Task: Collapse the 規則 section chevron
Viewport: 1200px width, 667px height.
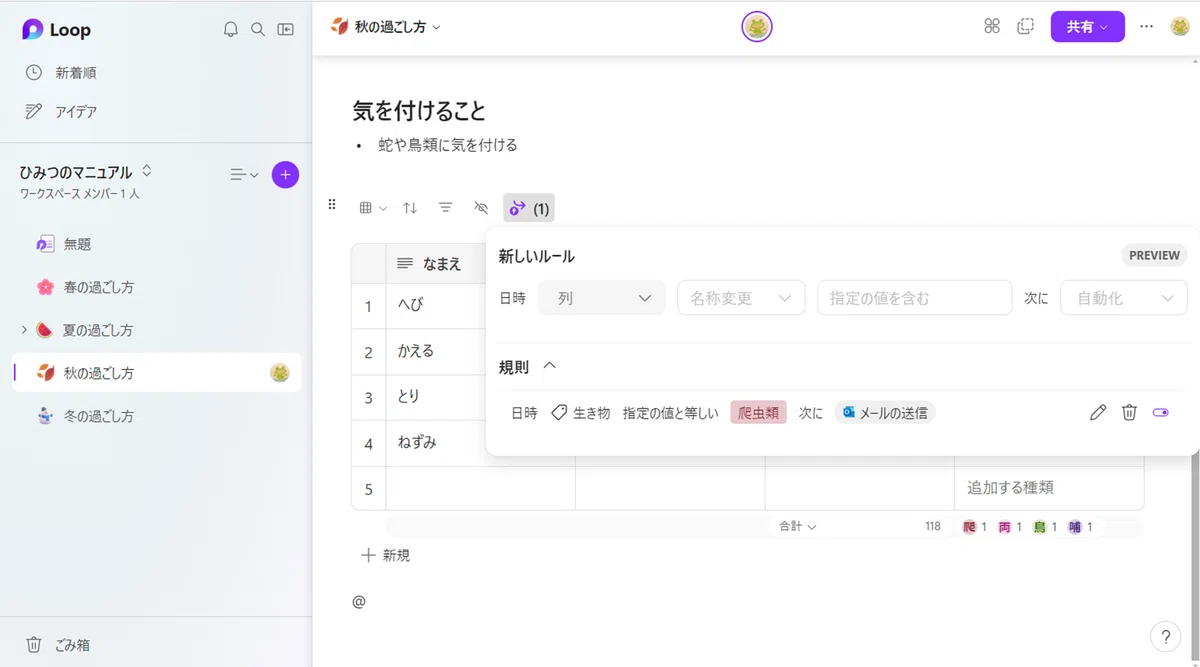Action: coord(549,366)
